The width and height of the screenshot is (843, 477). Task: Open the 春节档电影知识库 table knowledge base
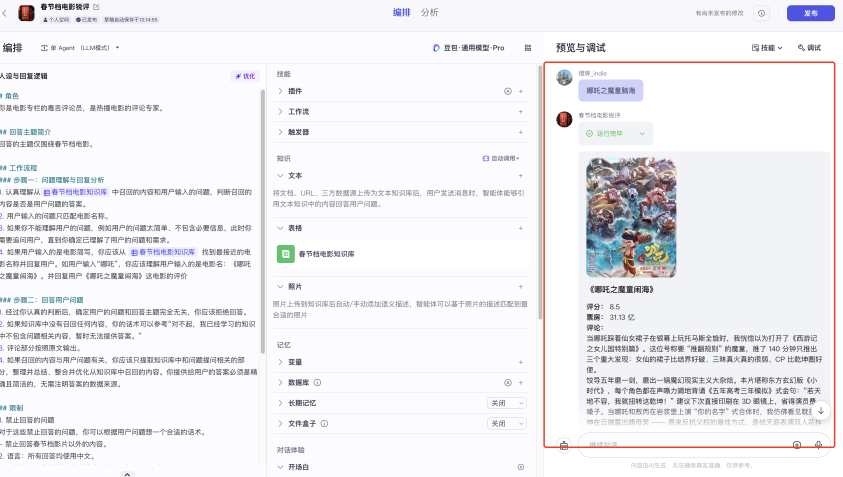[x=325, y=254]
